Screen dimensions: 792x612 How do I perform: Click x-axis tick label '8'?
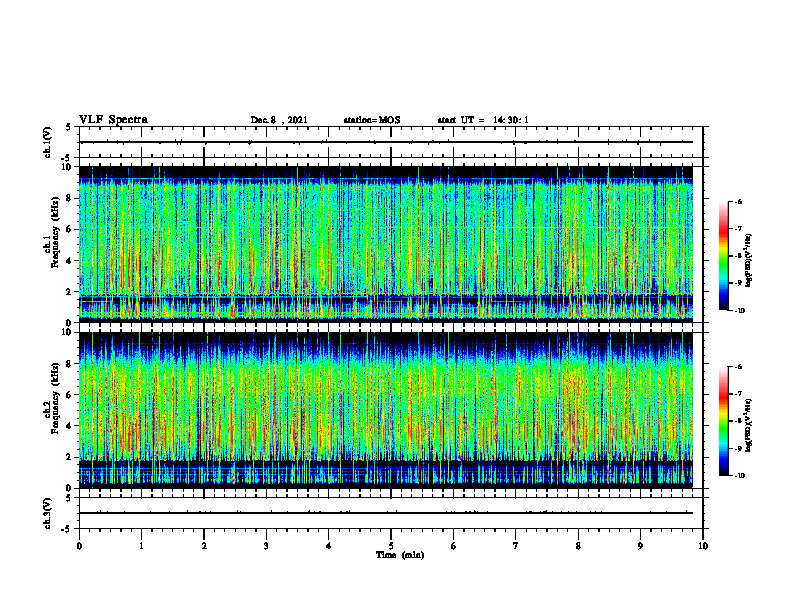click(x=578, y=546)
